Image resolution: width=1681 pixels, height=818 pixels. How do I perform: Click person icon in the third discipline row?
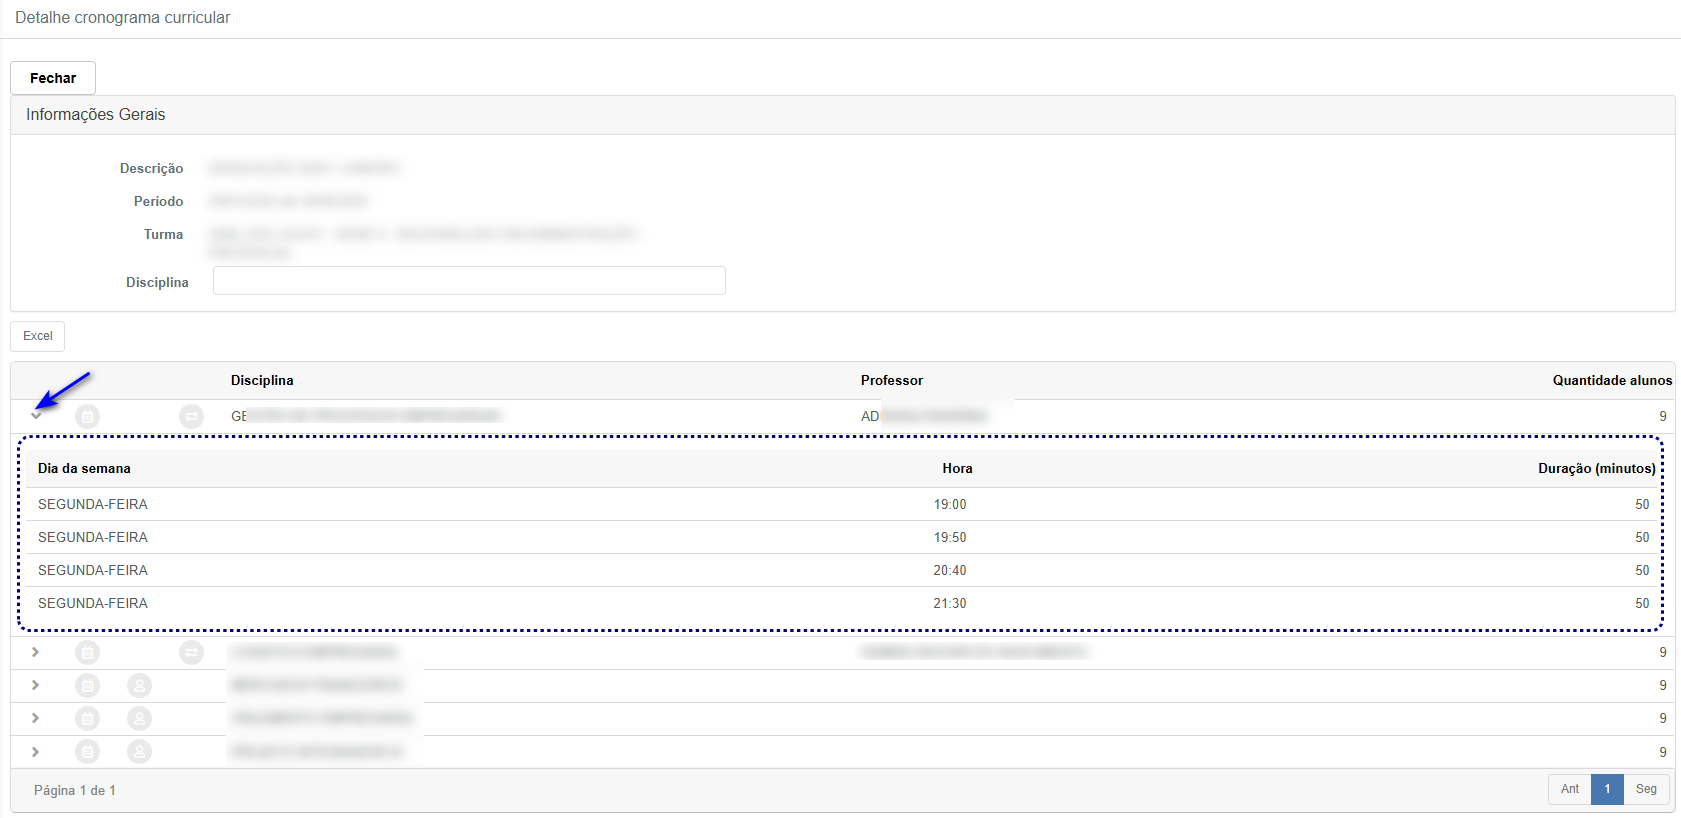139,686
